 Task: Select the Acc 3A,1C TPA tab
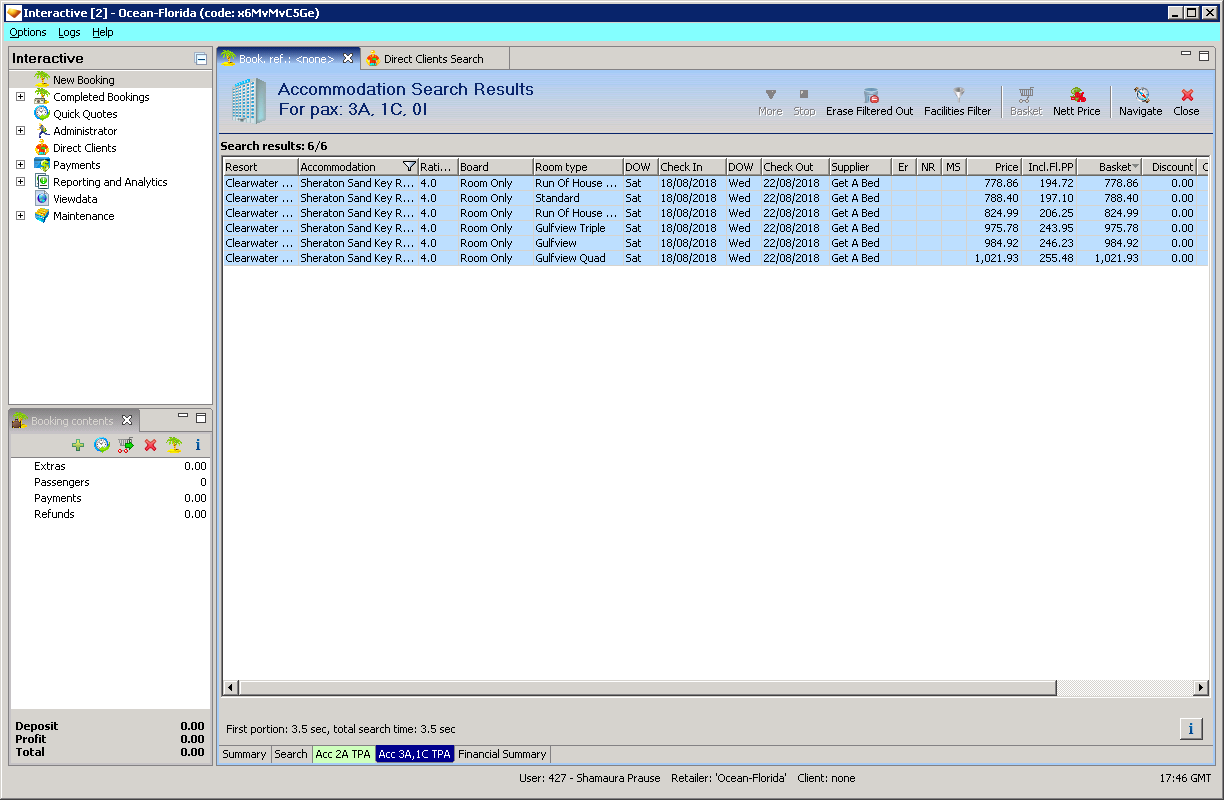point(415,754)
